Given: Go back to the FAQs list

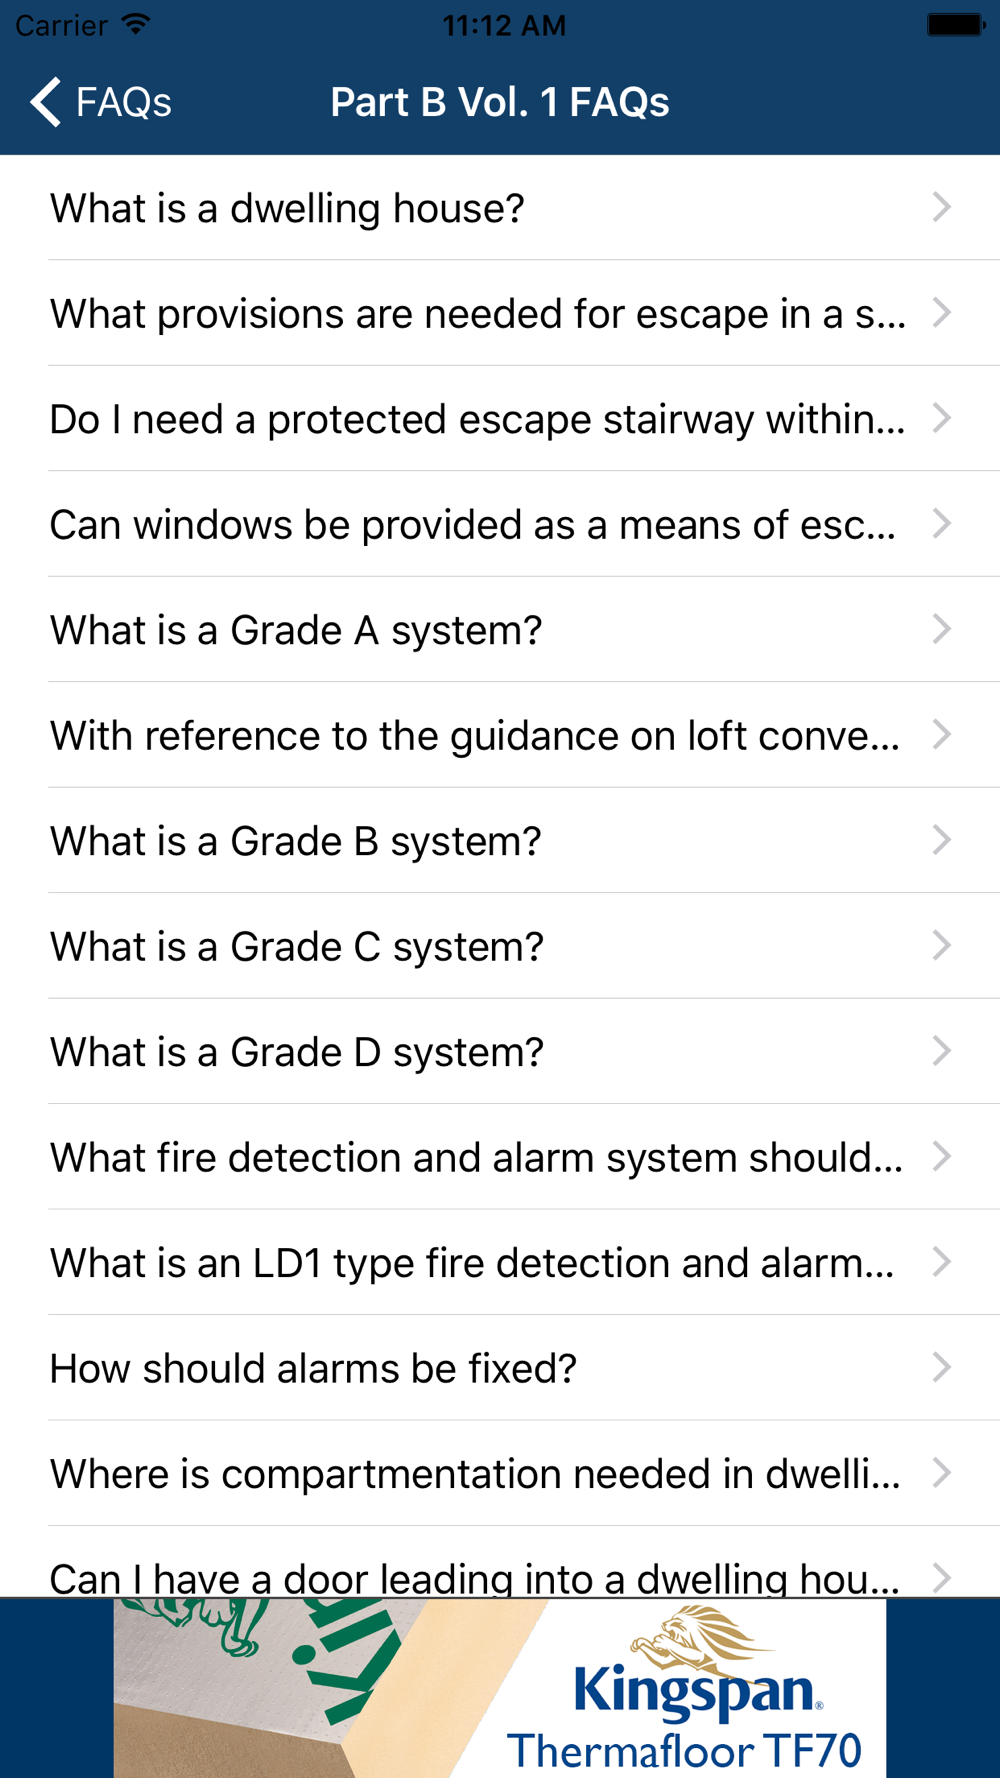Looking at the screenshot, I should [x=100, y=102].
